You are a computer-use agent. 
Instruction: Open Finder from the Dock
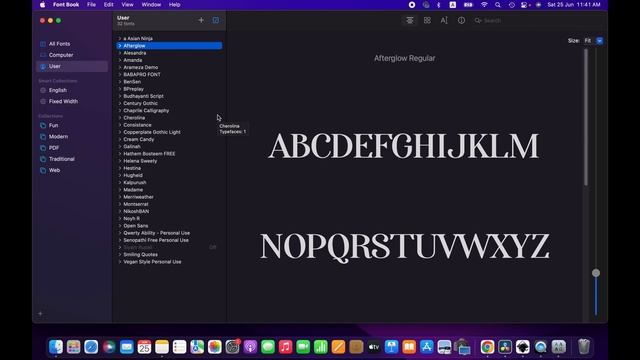pyautogui.click(x=56, y=347)
